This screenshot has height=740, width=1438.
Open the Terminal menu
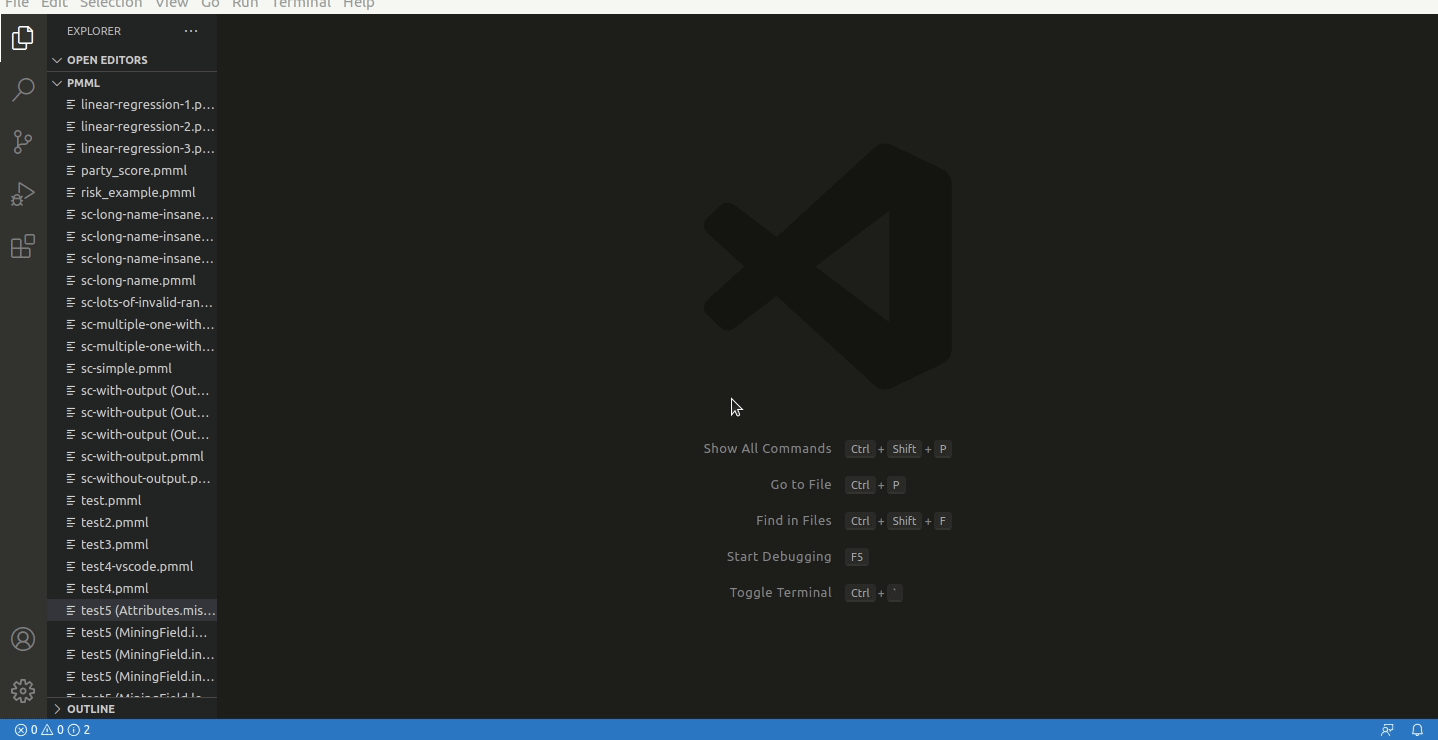point(301,5)
